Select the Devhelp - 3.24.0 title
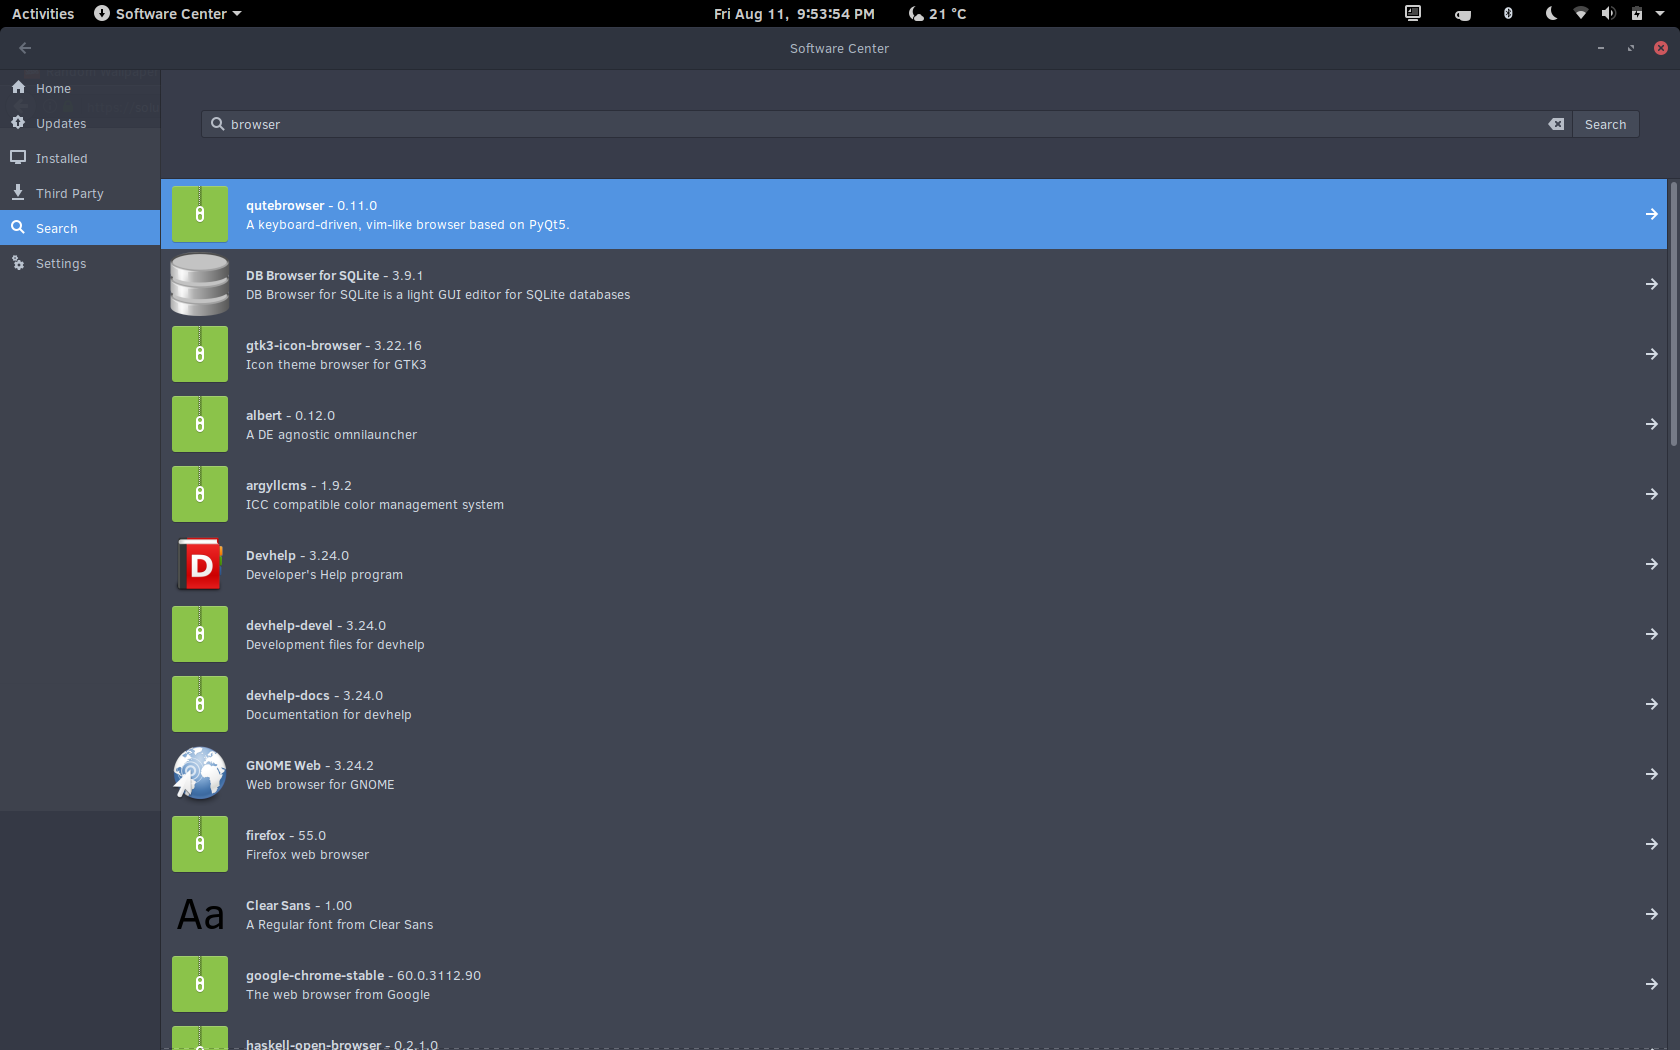The height and width of the screenshot is (1050, 1680). tap(297, 555)
